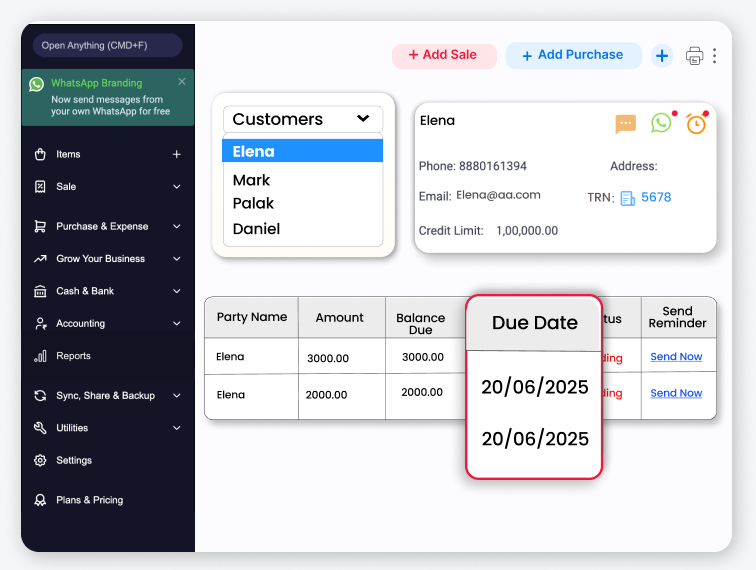The height and width of the screenshot is (570, 756).
Task: Click the Grow Your Business trend icon
Action: 40,258
